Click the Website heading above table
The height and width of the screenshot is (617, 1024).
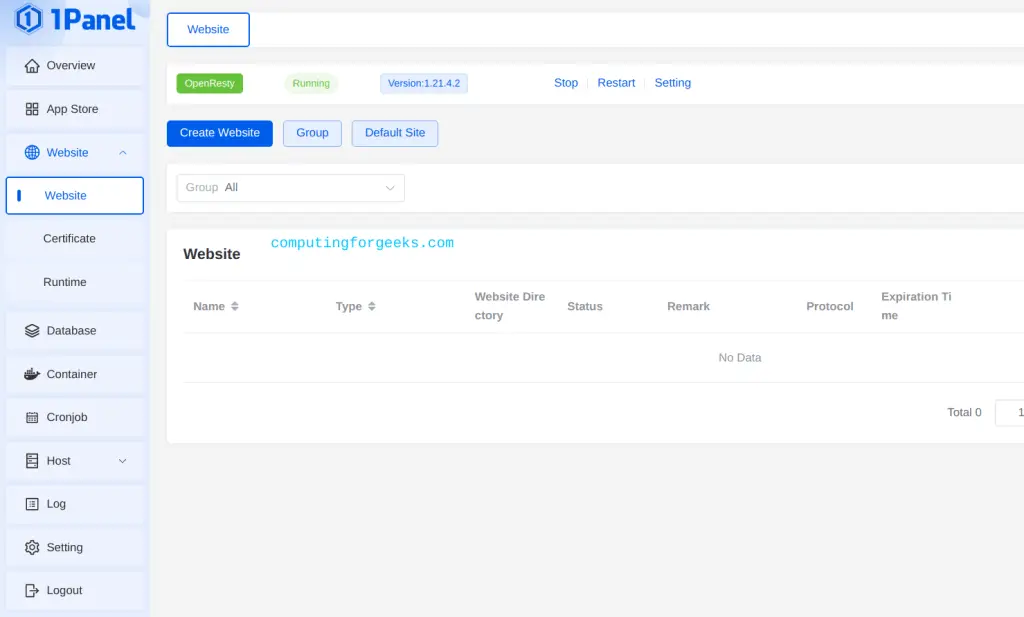(212, 254)
